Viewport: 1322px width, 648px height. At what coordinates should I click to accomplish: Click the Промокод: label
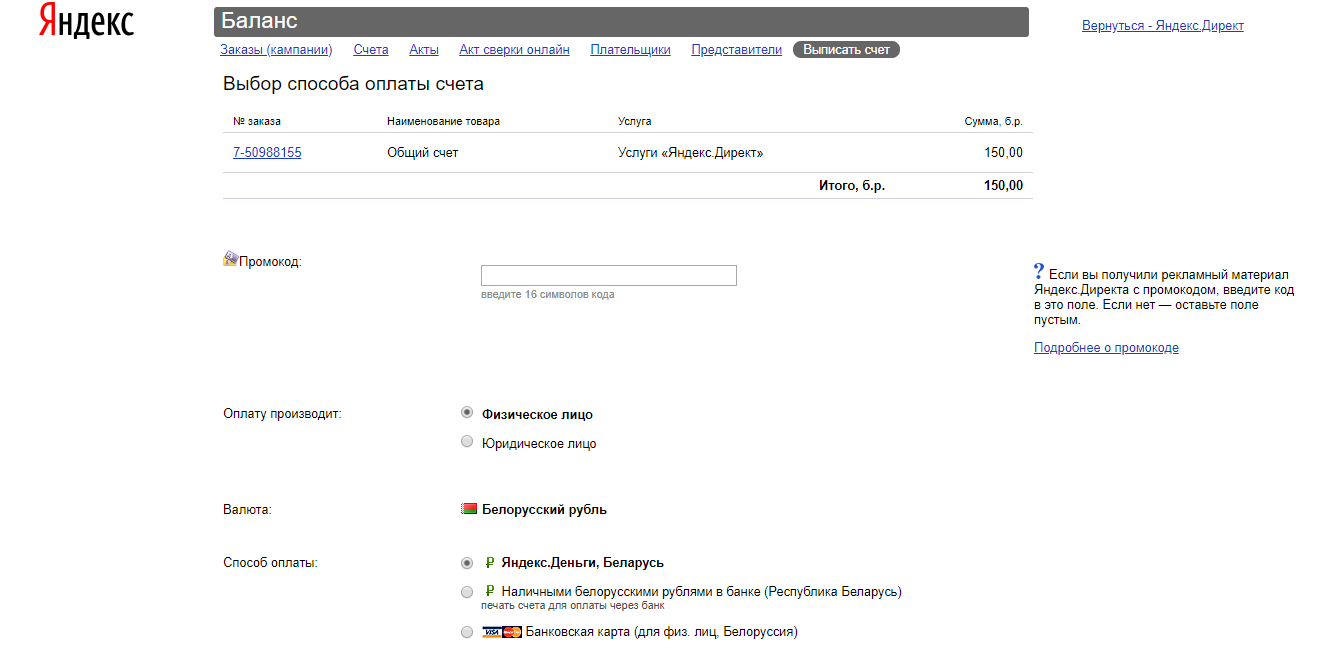[270, 262]
